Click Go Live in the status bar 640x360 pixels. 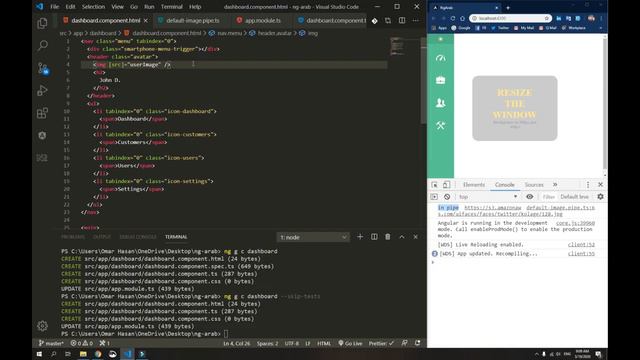(350, 343)
